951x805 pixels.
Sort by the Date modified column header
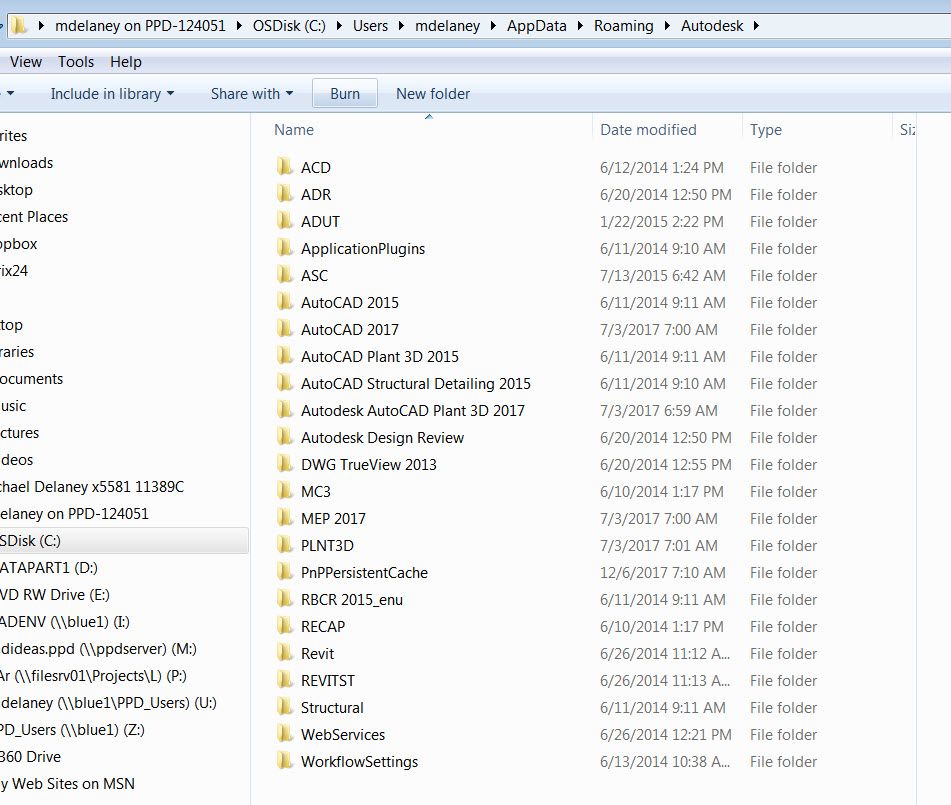click(x=648, y=129)
